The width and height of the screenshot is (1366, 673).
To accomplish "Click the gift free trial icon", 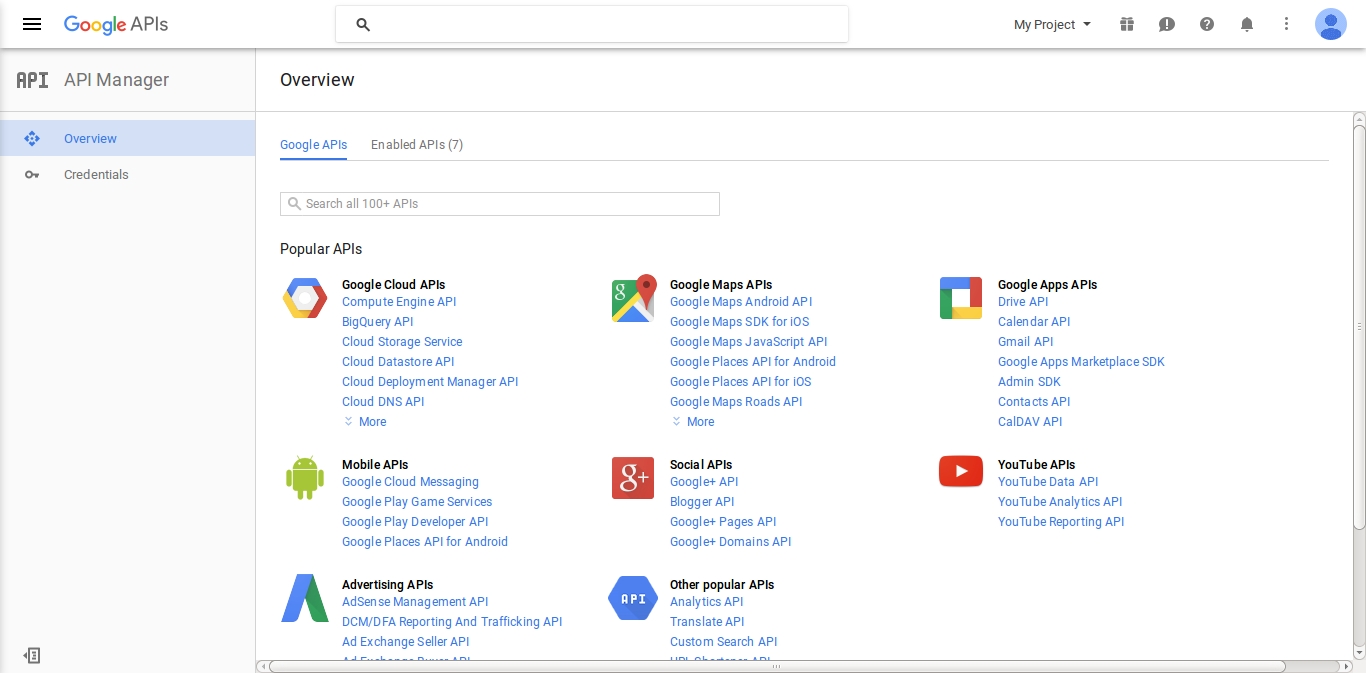I will click(x=1127, y=24).
